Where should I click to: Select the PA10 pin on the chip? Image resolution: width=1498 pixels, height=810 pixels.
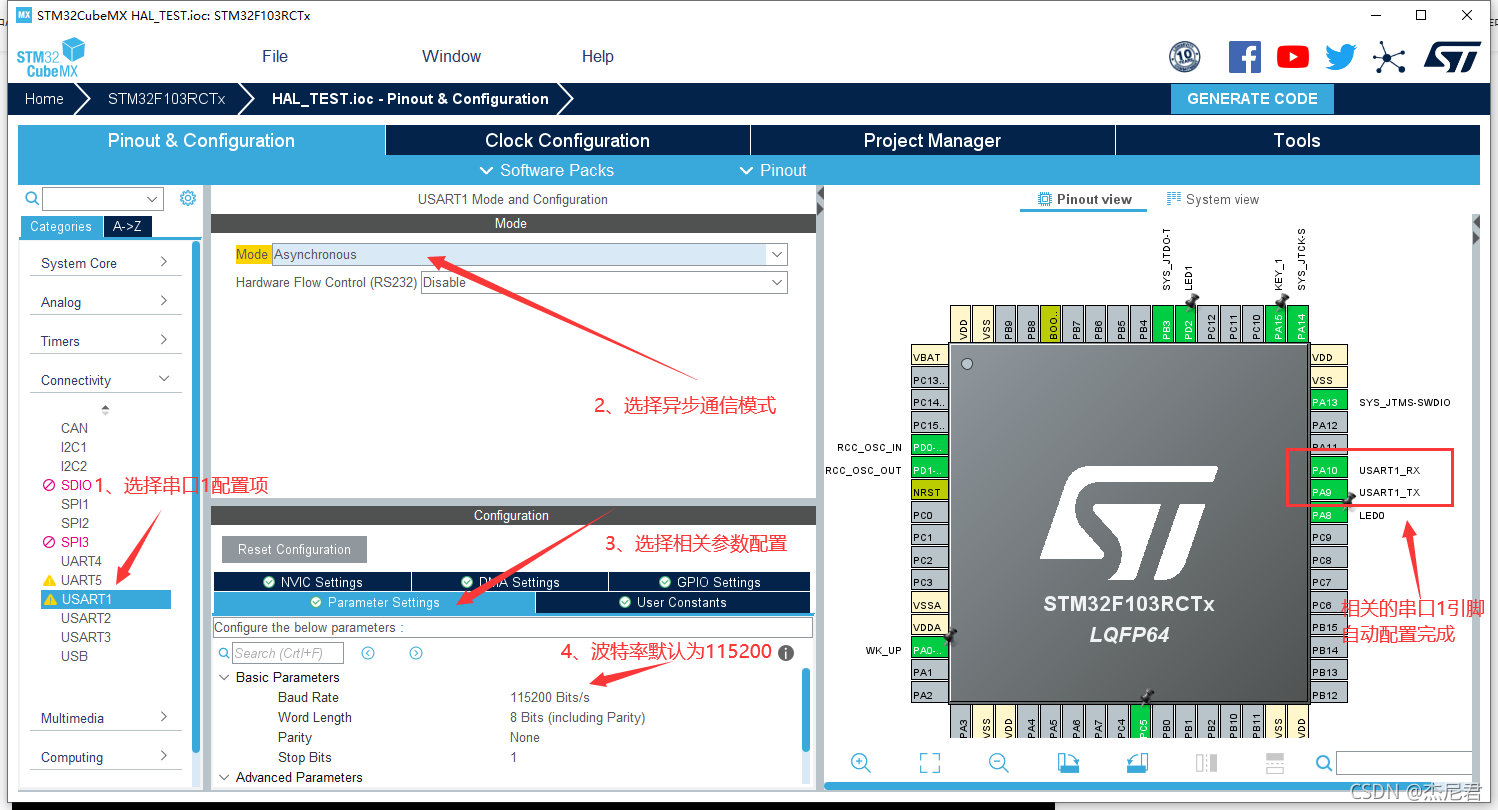point(1328,470)
